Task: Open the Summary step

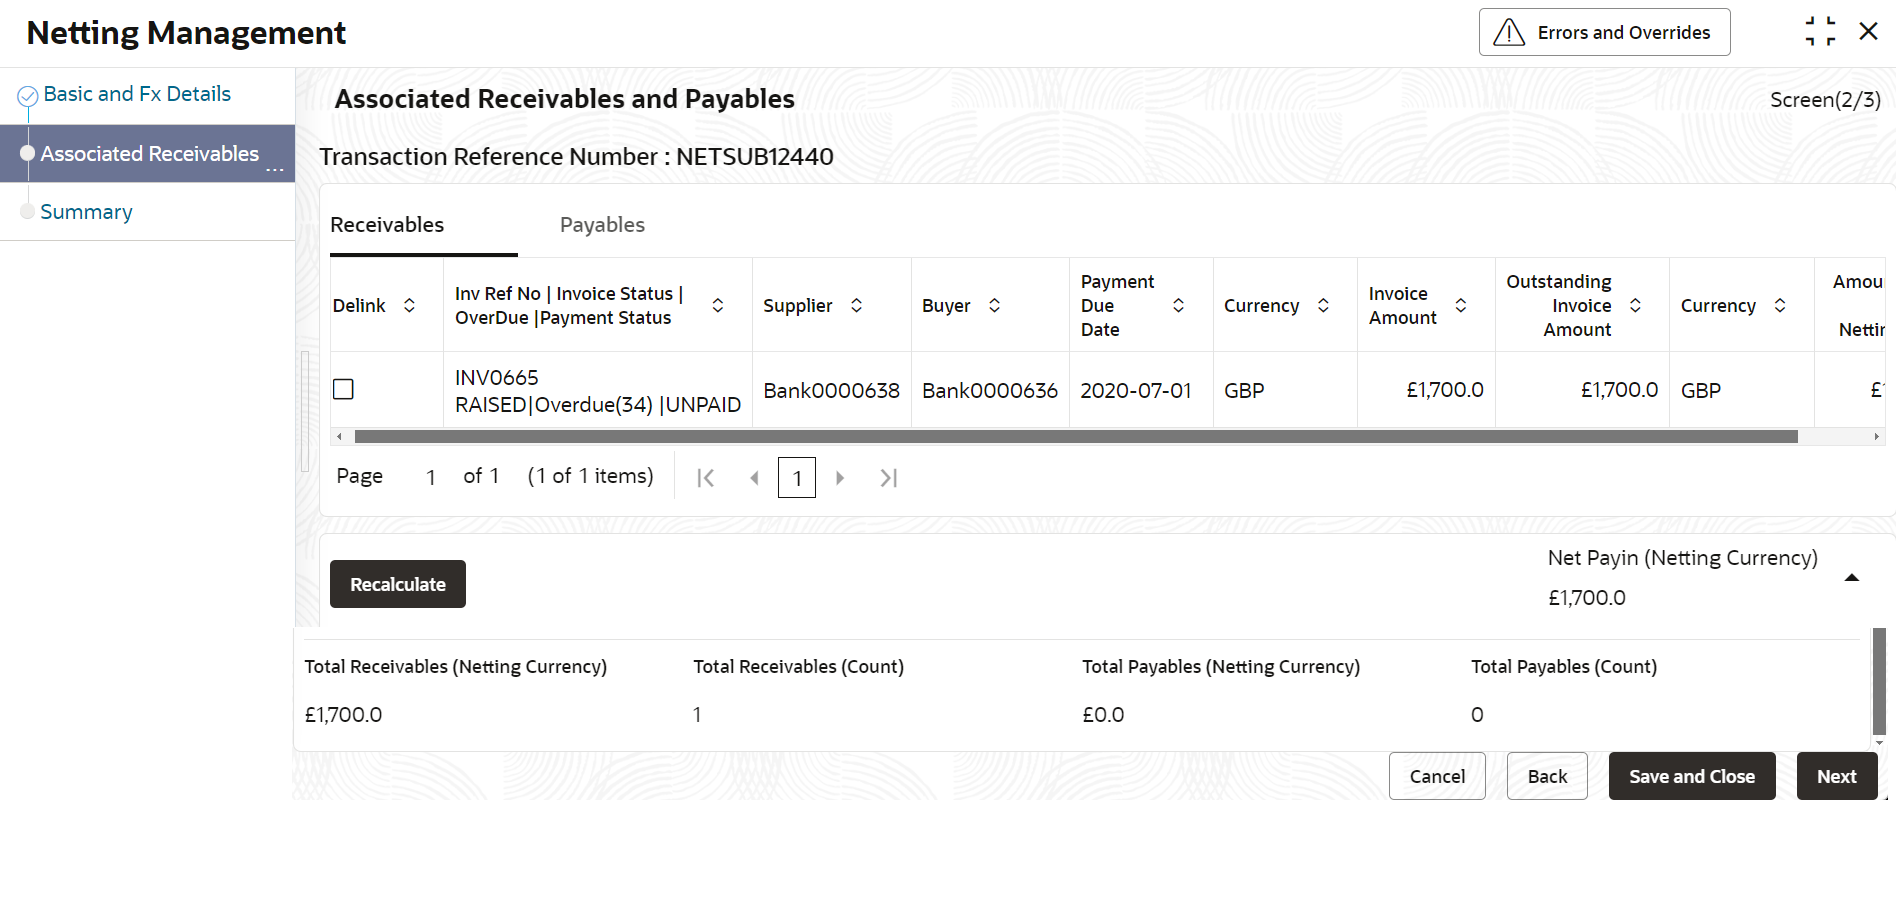Action: 86,212
